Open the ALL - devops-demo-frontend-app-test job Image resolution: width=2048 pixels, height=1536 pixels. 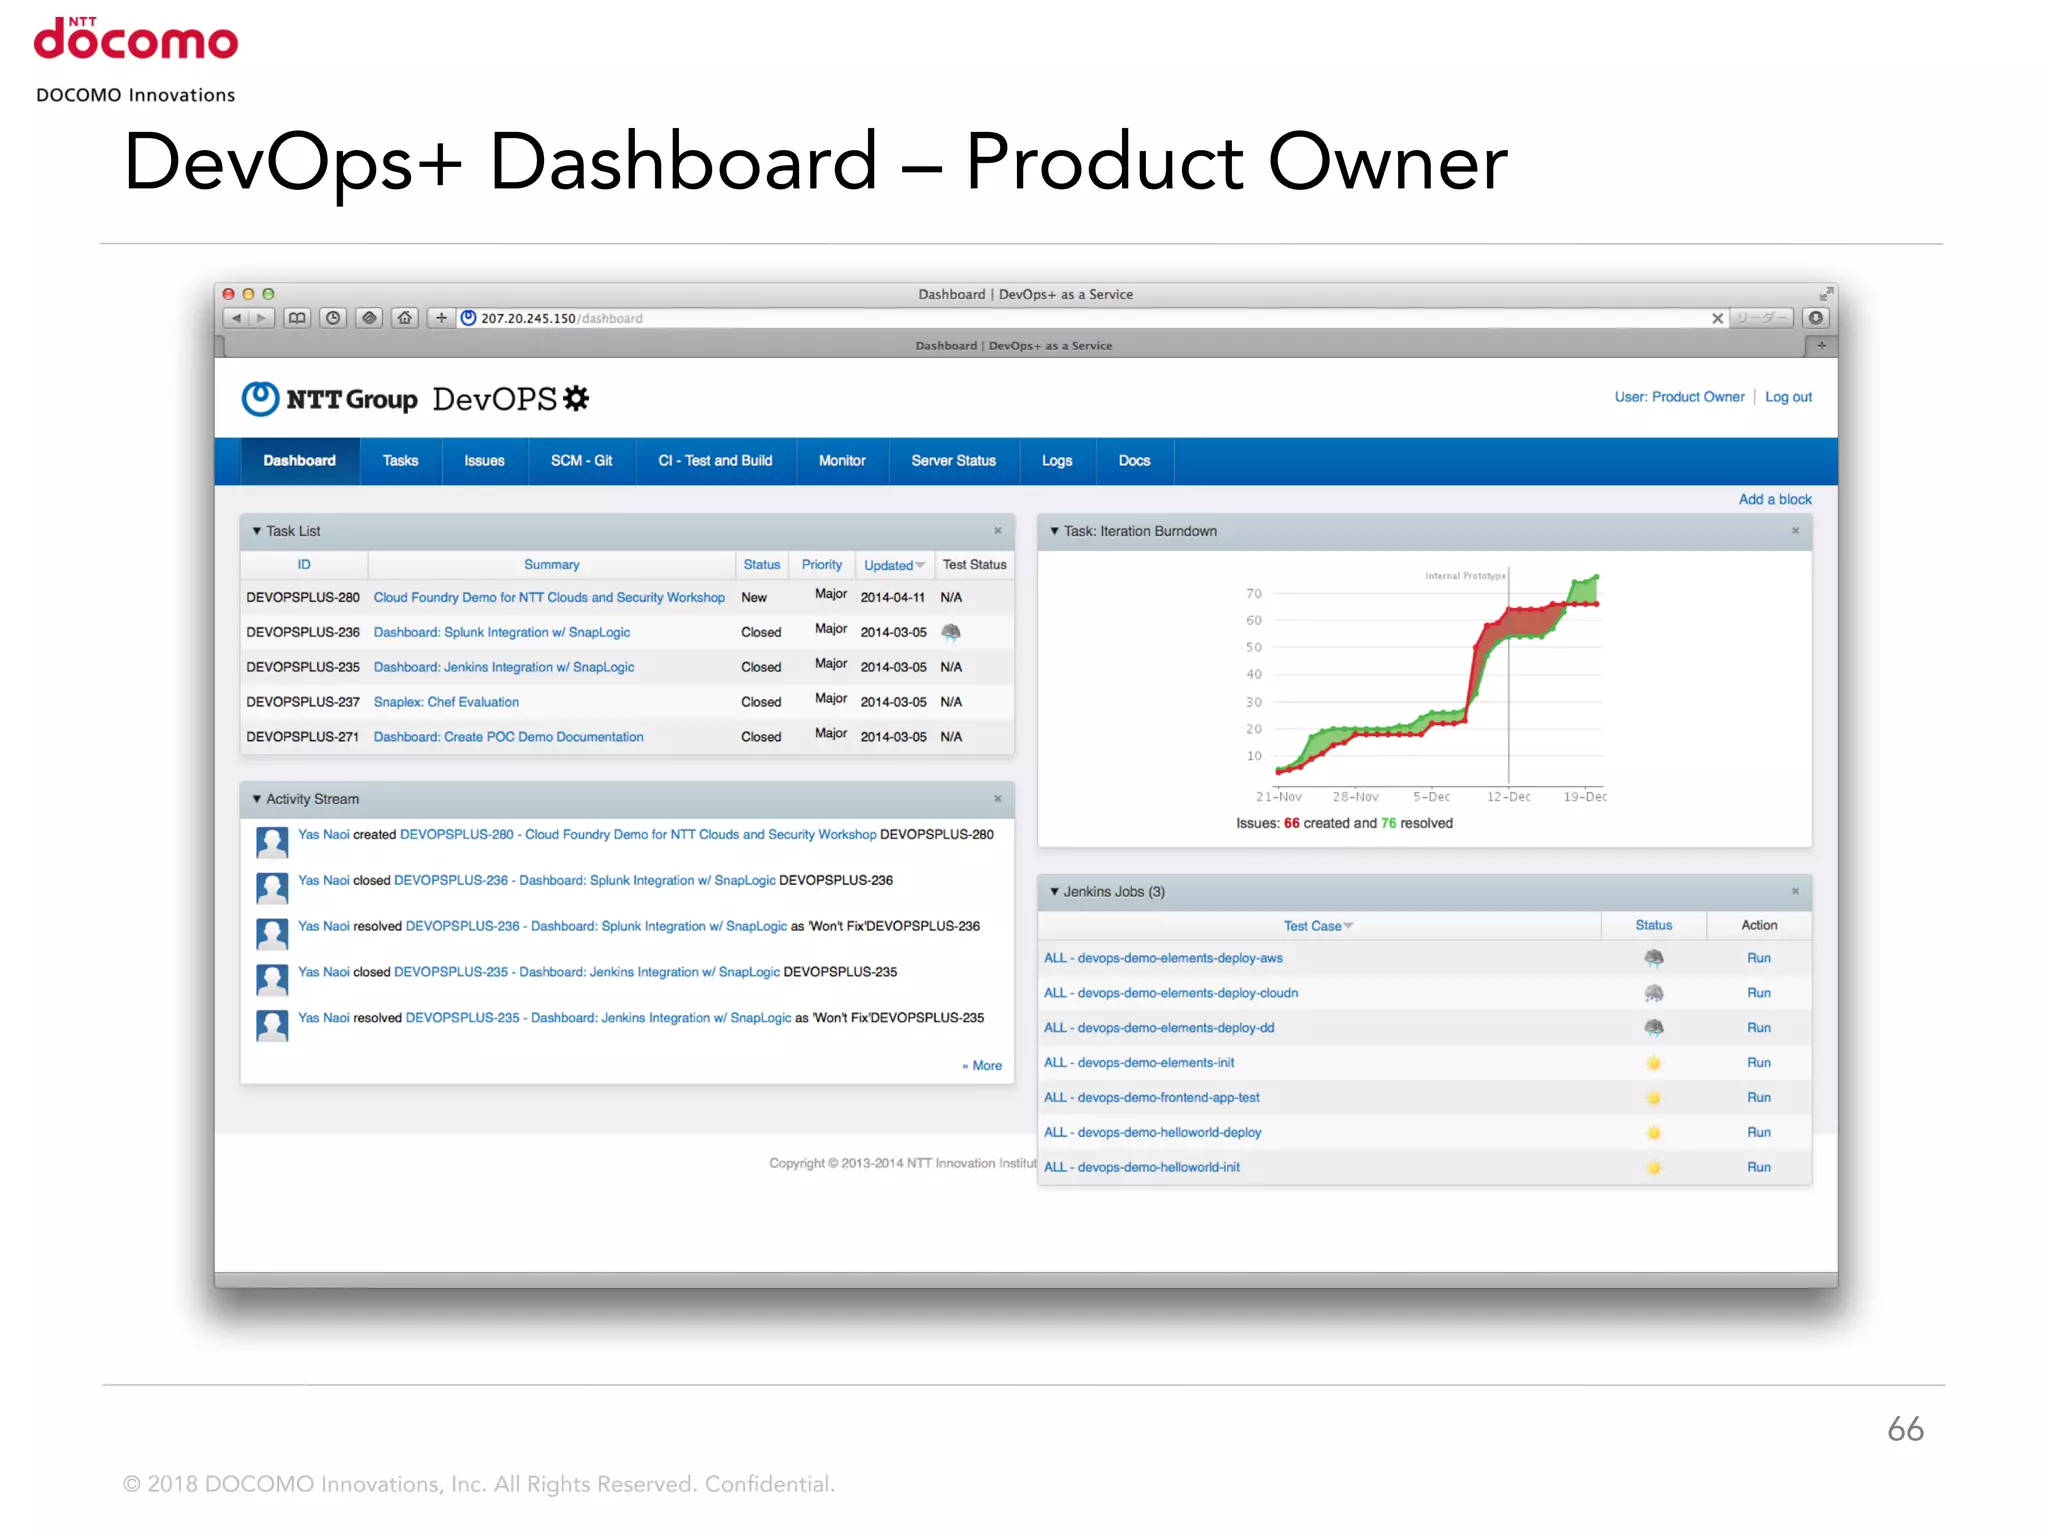pos(1152,1098)
